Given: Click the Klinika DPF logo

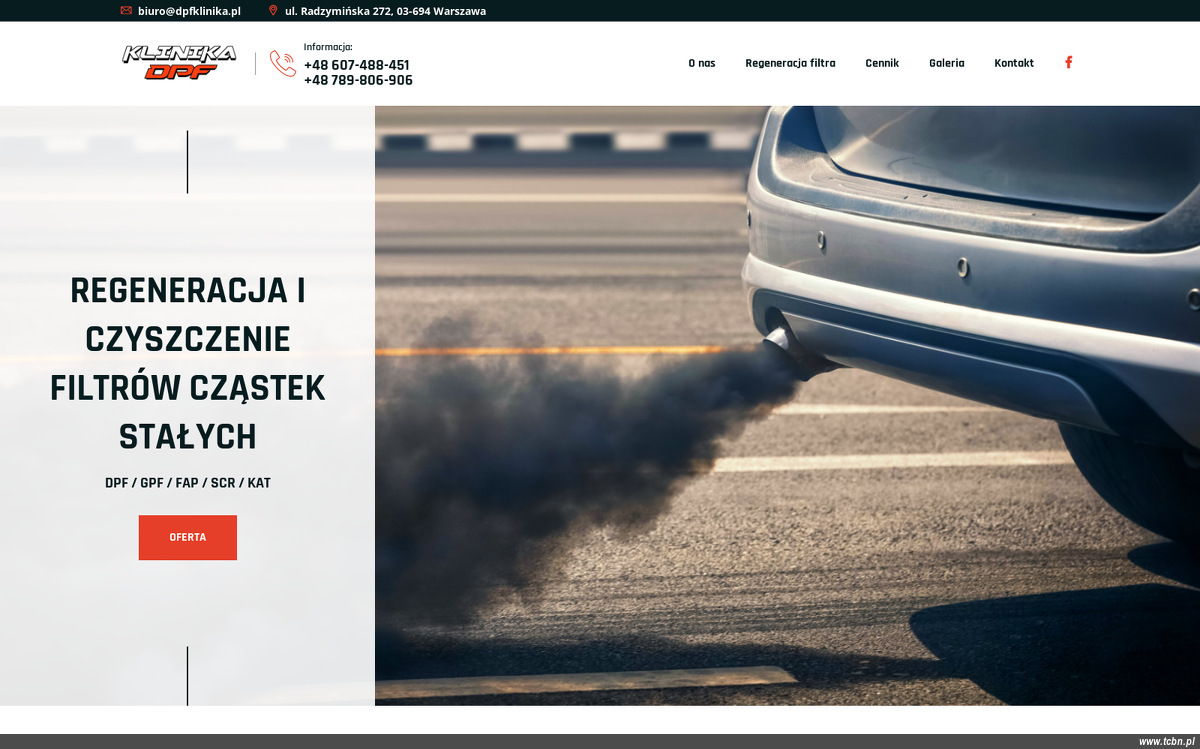Looking at the screenshot, I should click(179, 62).
